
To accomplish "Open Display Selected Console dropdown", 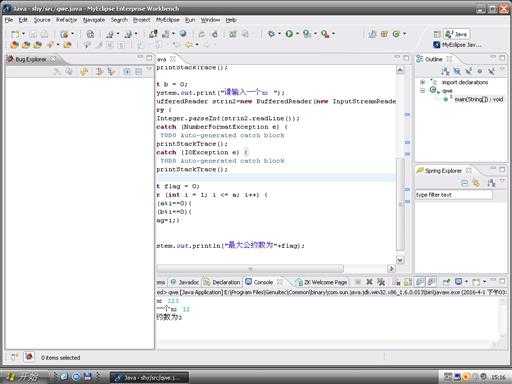I will click(x=466, y=282).
